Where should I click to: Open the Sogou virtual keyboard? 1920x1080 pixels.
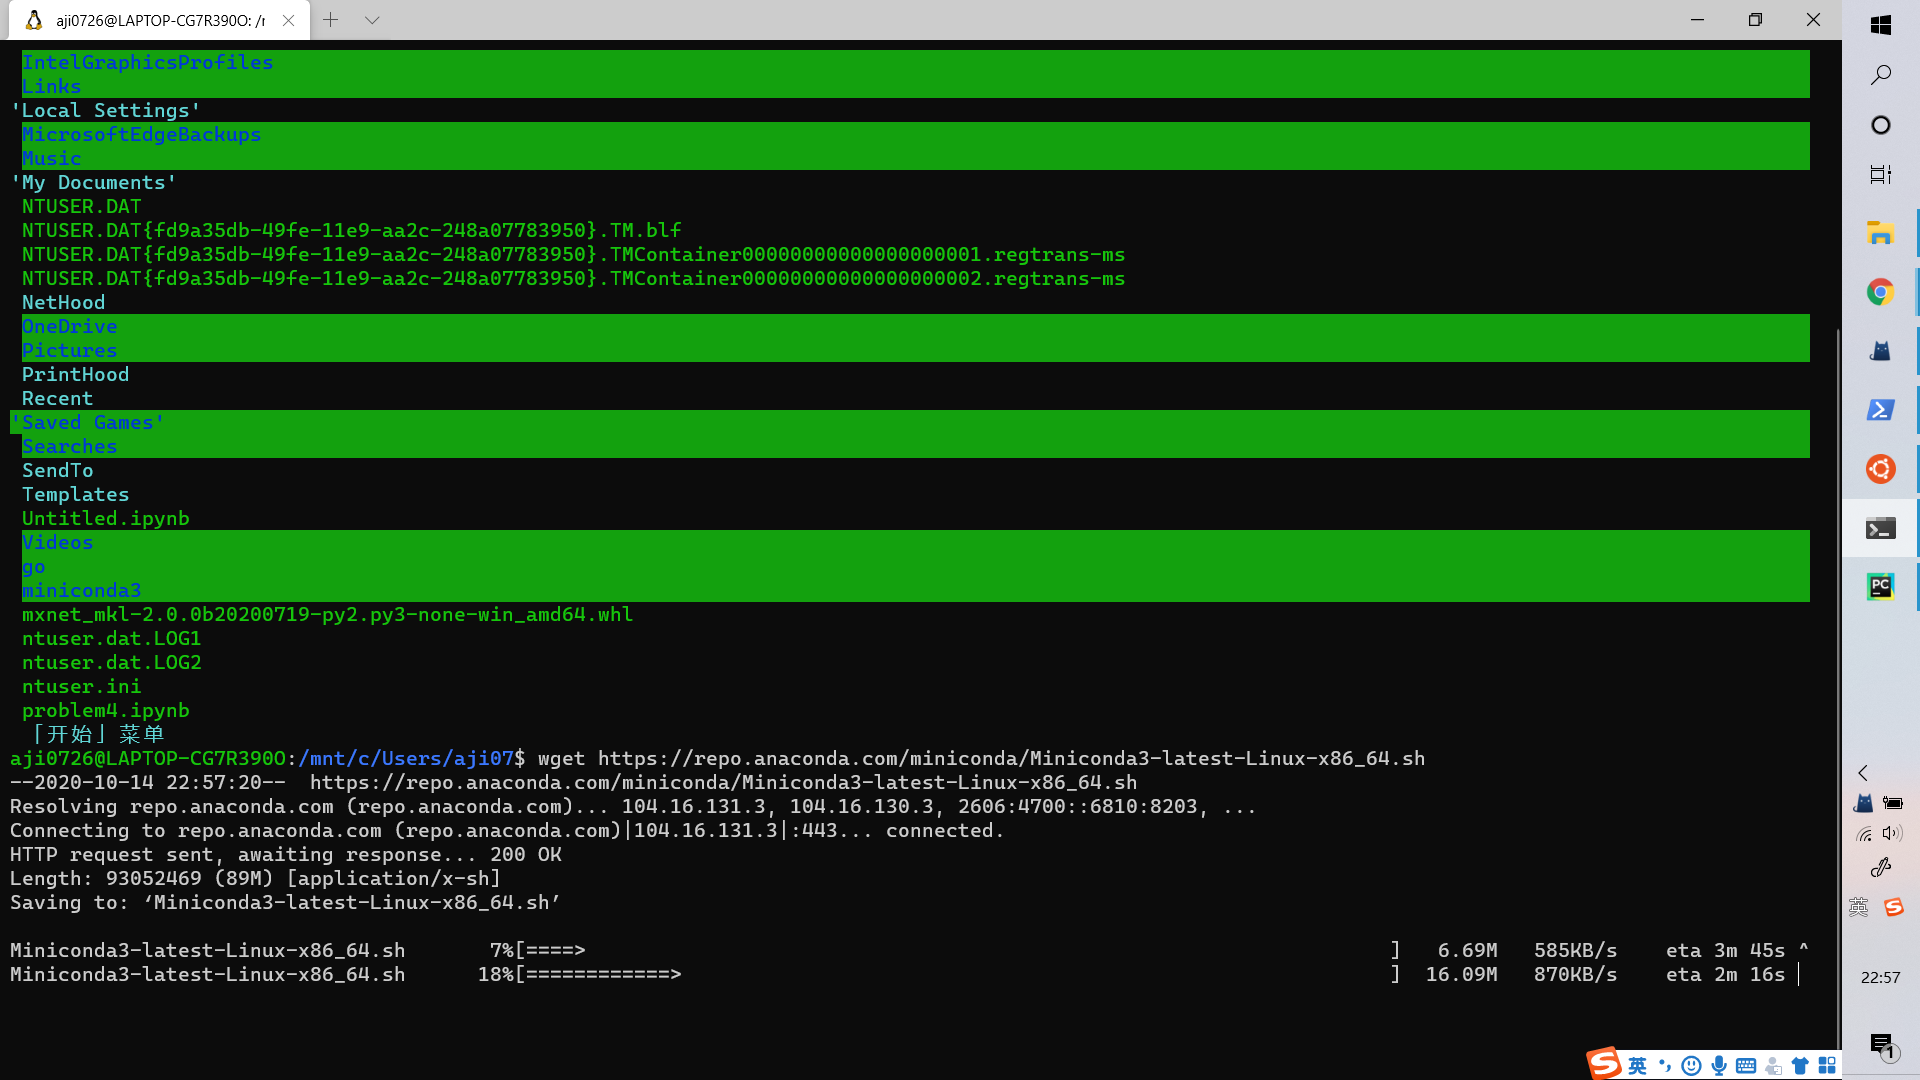tap(1746, 1065)
